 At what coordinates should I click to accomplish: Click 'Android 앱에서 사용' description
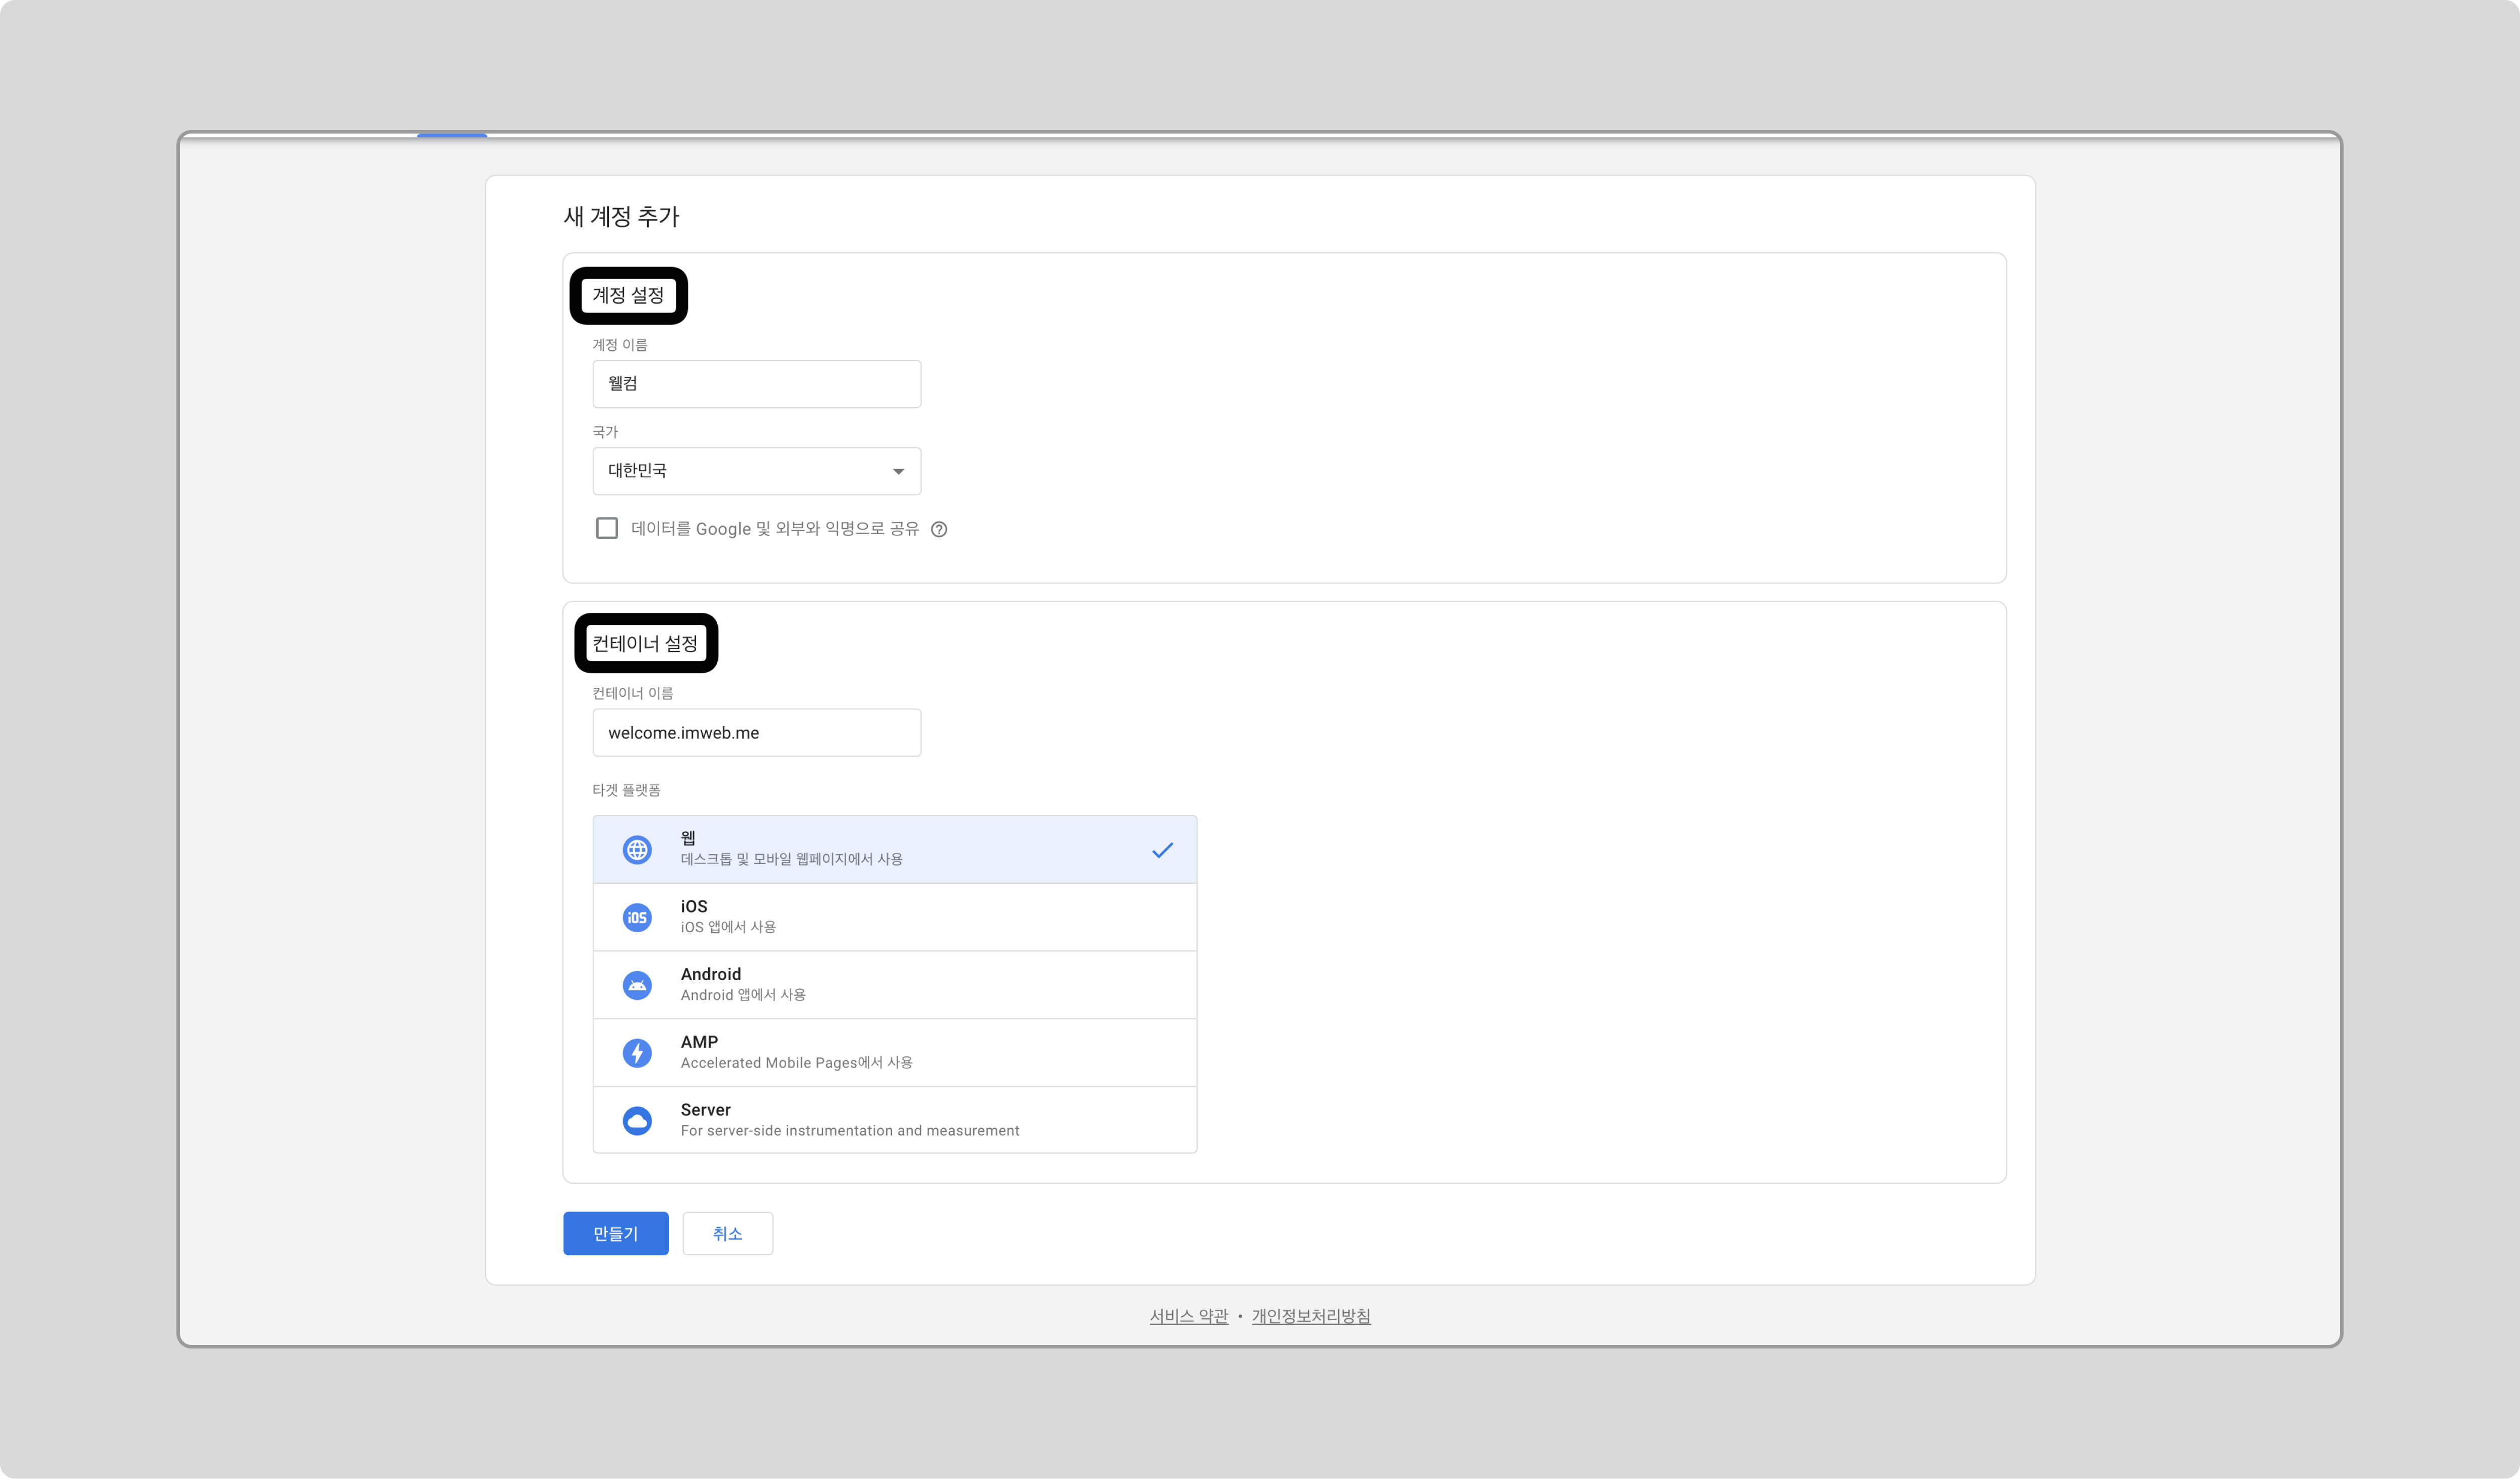tap(743, 995)
